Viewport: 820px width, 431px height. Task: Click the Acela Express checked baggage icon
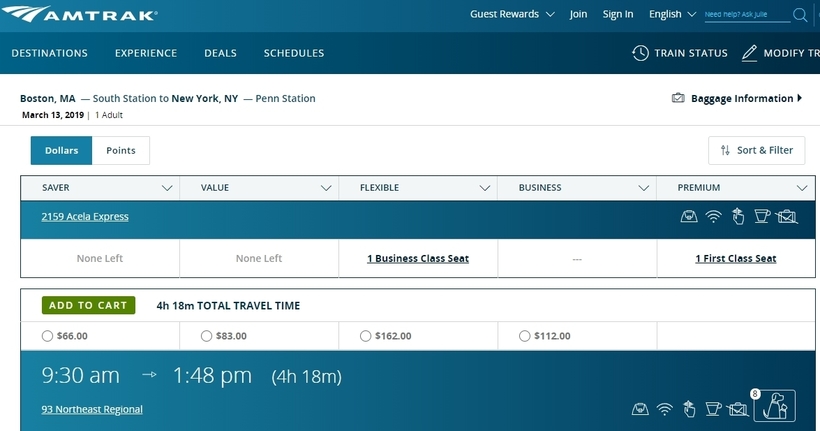pyautogui.click(x=787, y=216)
